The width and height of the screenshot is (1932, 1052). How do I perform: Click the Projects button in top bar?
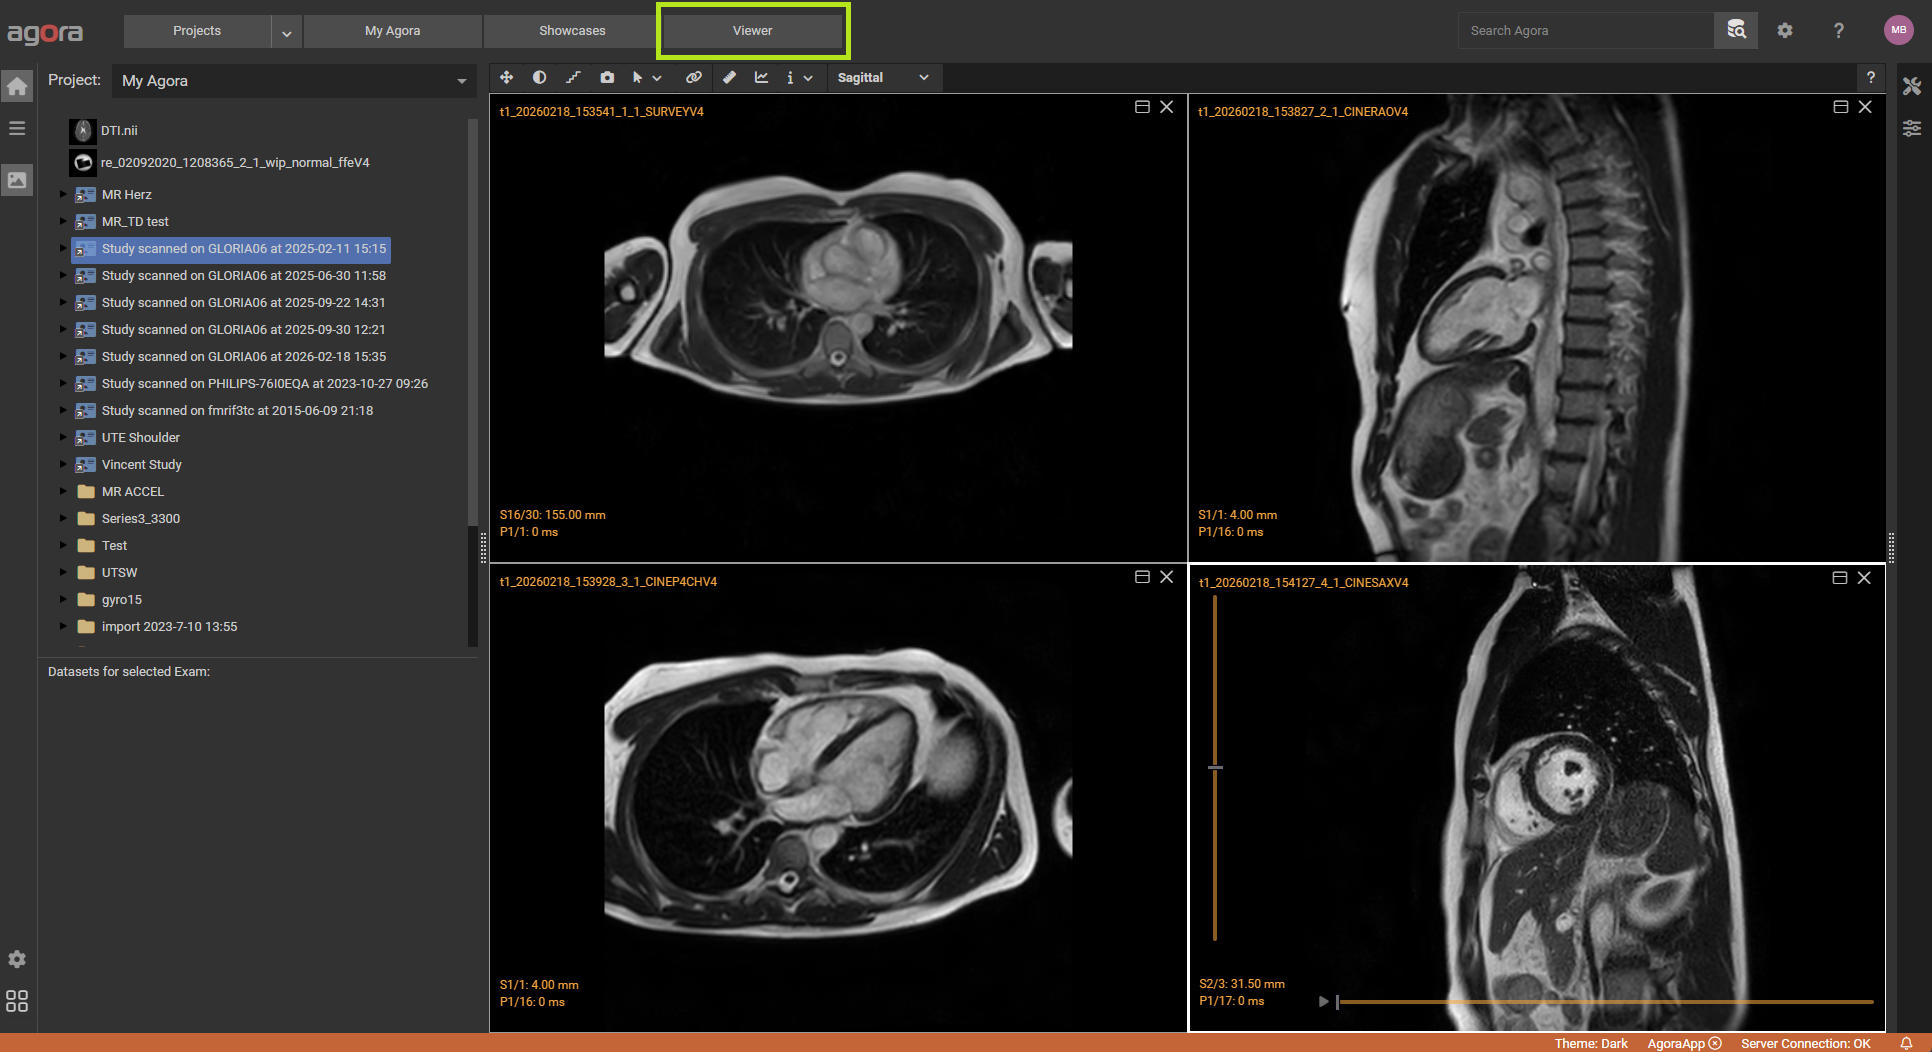pyautogui.click(x=197, y=31)
